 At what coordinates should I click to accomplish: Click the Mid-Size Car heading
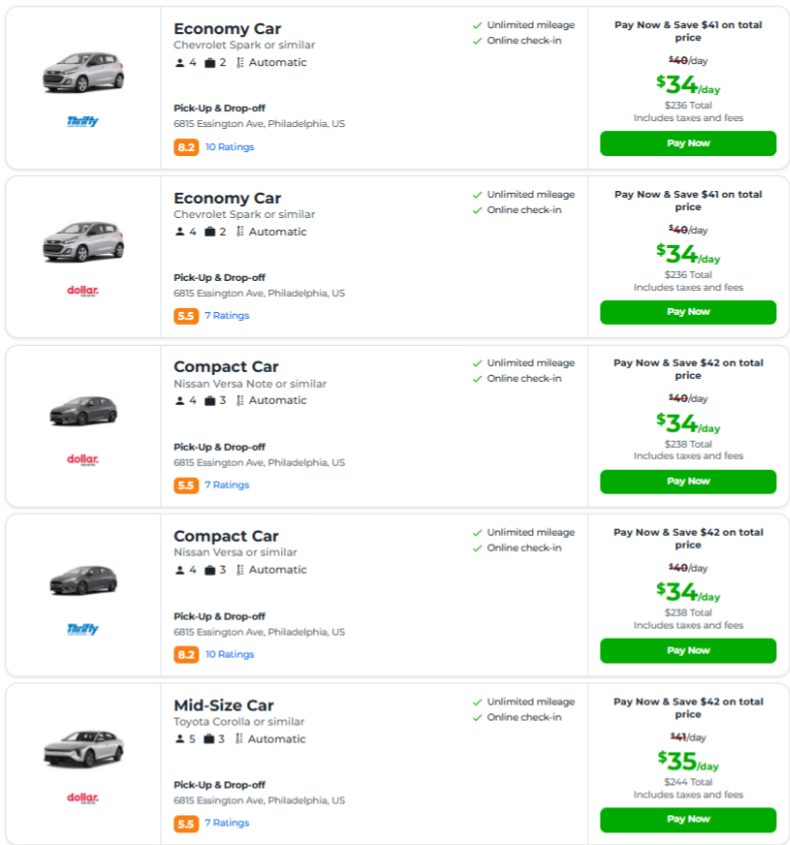[x=223, y=704]
